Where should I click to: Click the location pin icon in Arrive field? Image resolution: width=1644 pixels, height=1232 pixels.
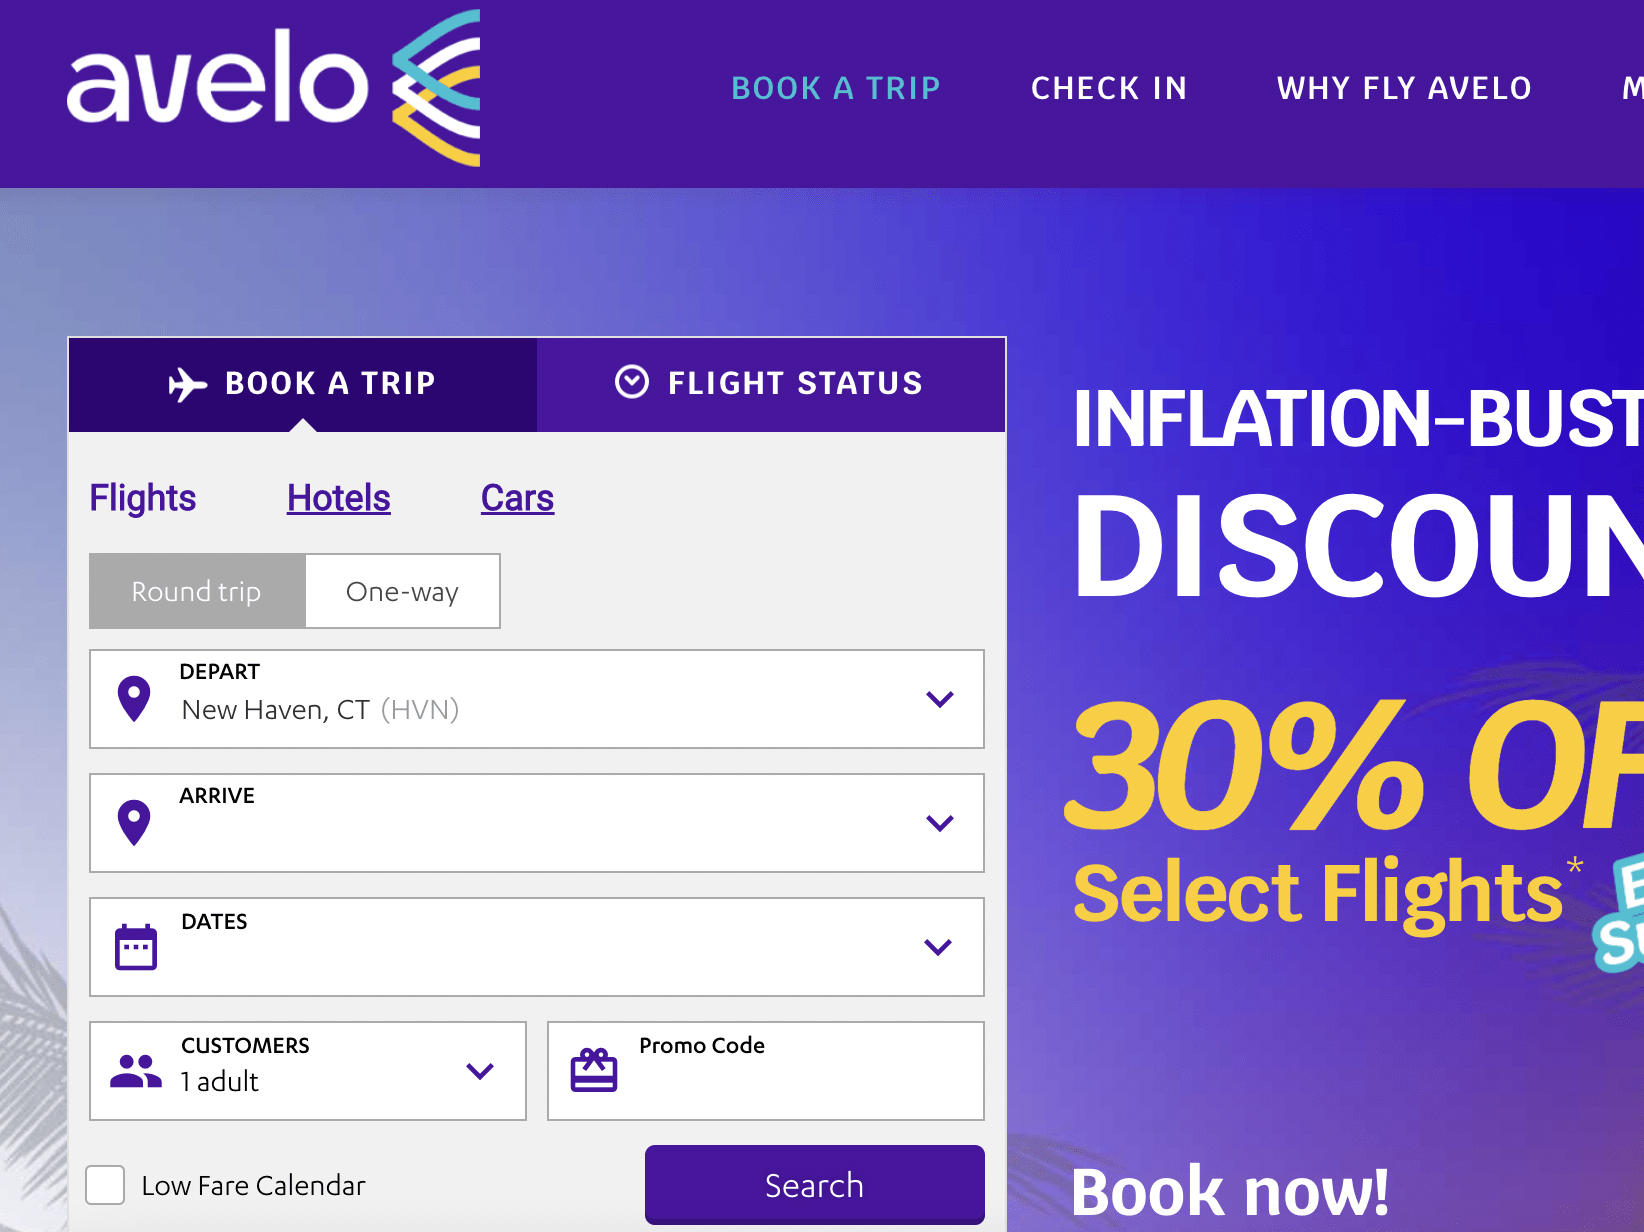click(x=135, y=821)
